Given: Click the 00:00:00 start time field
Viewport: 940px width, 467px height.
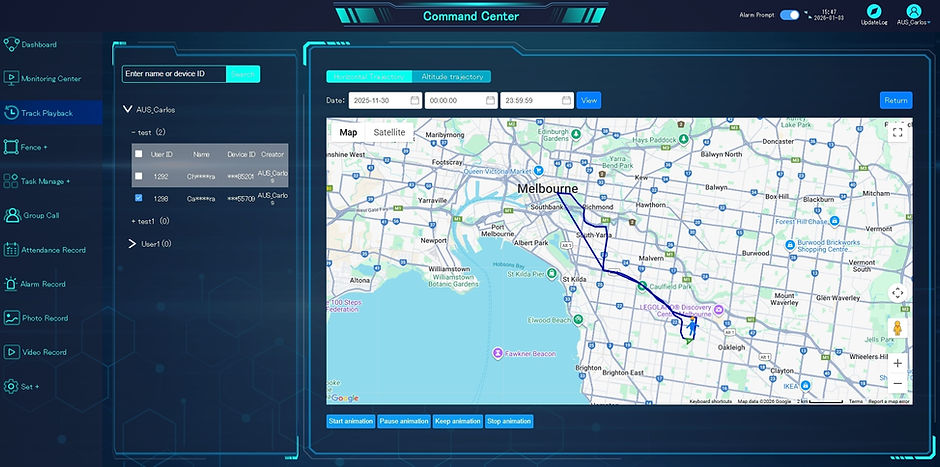Looking at the screenshot, I should click(x=461, y=101).
